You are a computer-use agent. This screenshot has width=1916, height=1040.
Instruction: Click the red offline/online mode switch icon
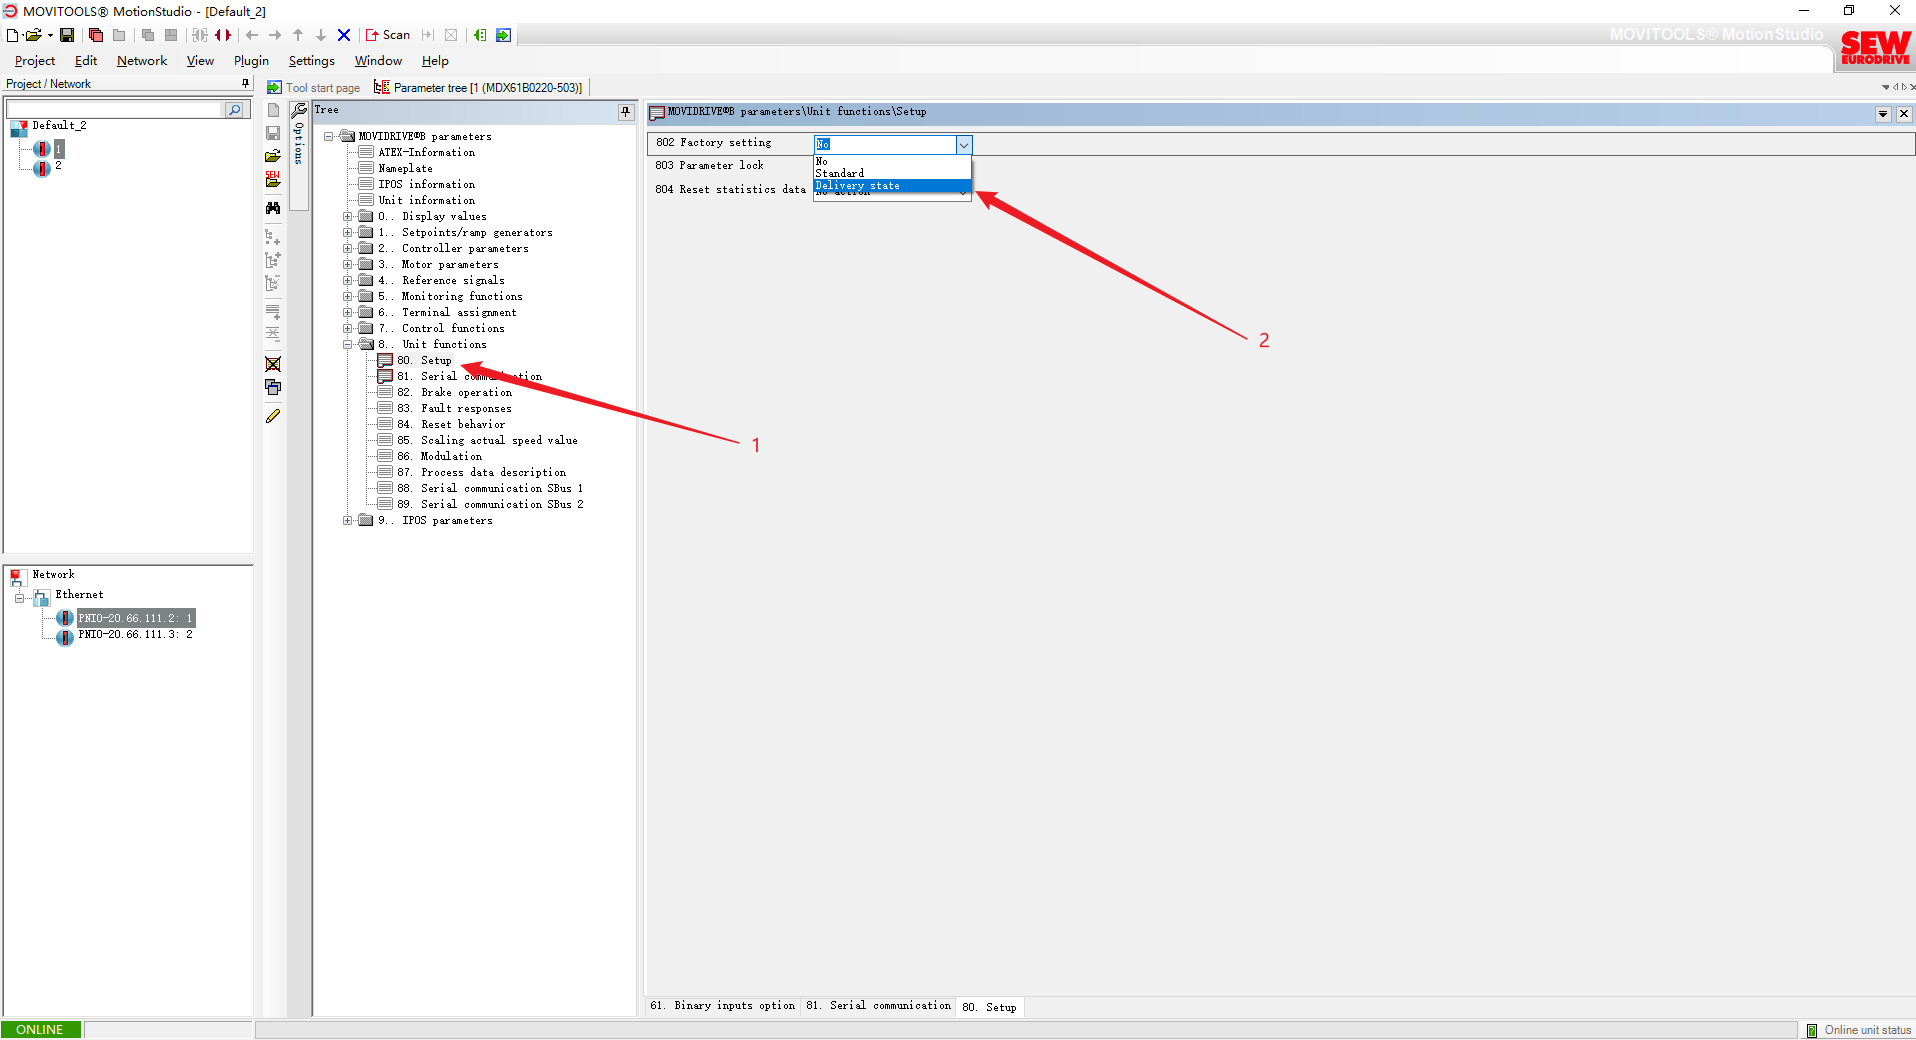click(223, 35)
